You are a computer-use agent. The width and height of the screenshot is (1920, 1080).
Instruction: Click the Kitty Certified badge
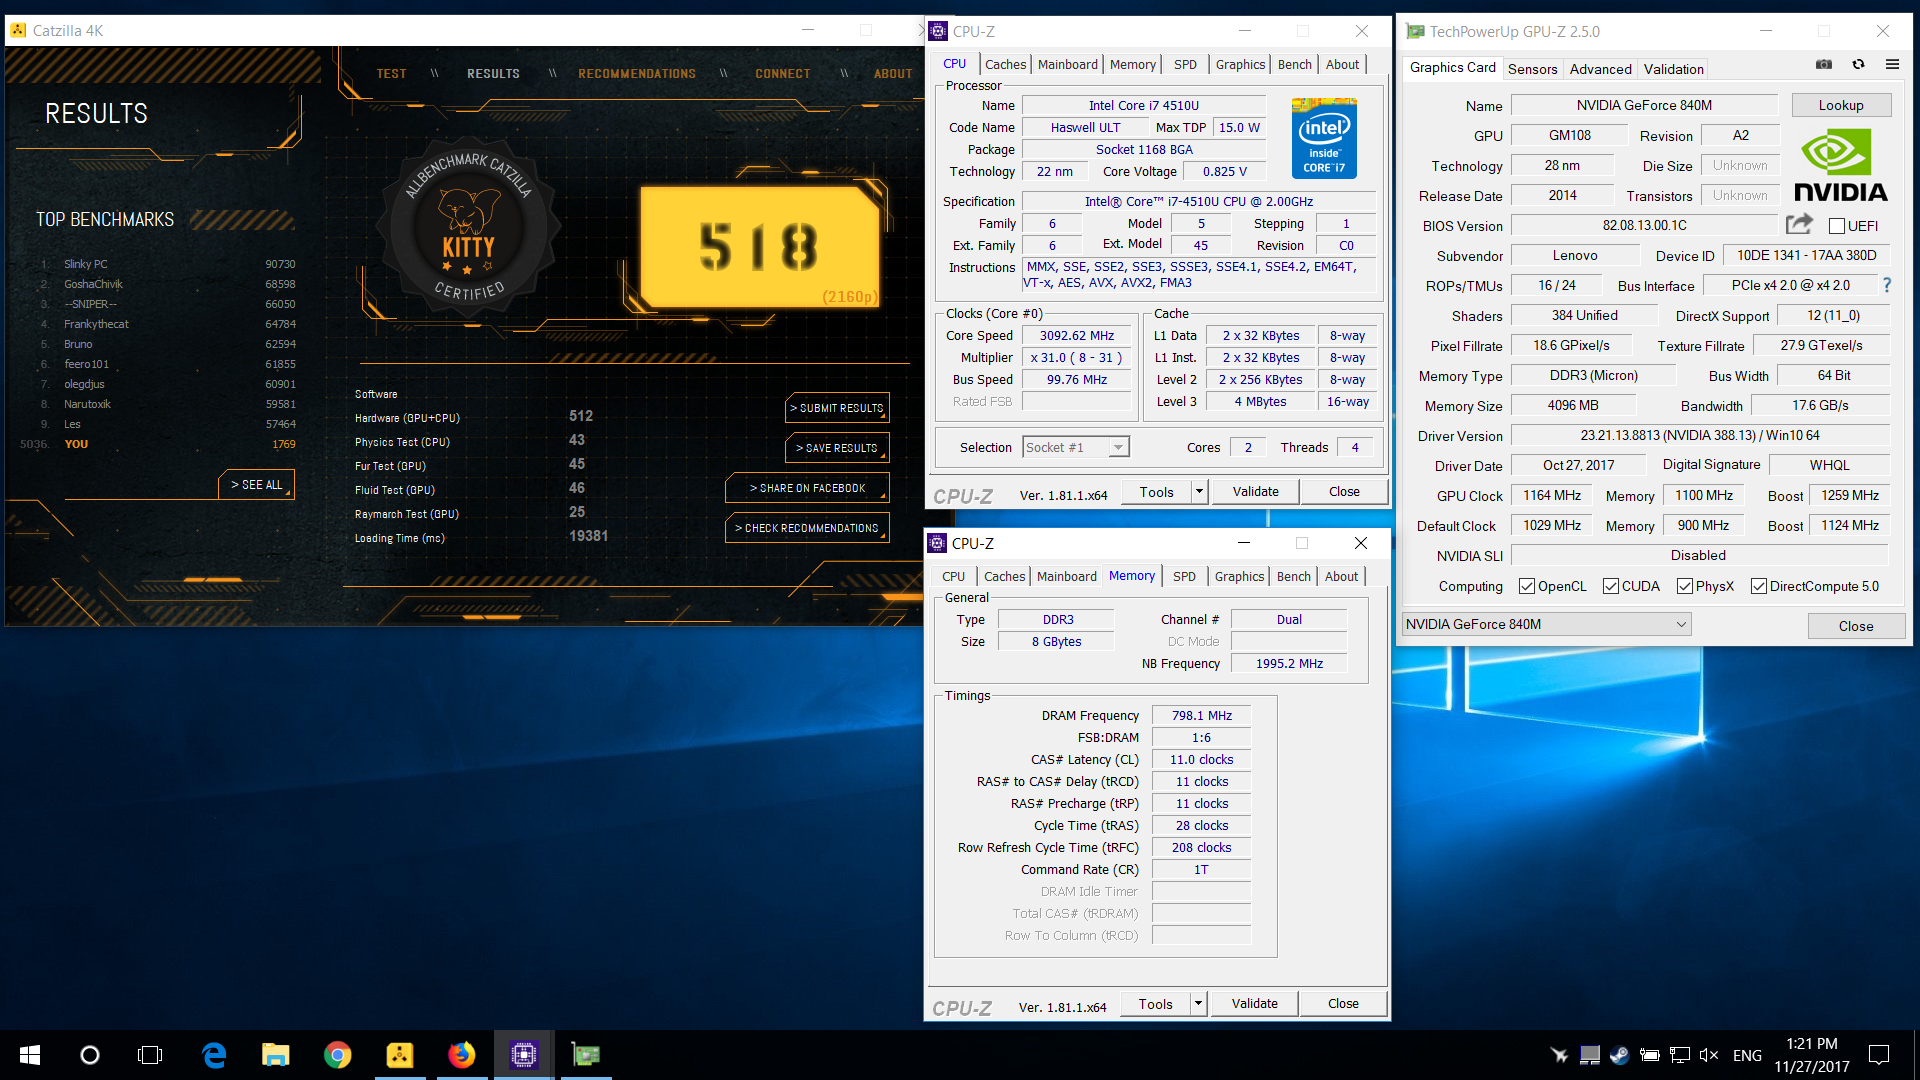(467, 230)
